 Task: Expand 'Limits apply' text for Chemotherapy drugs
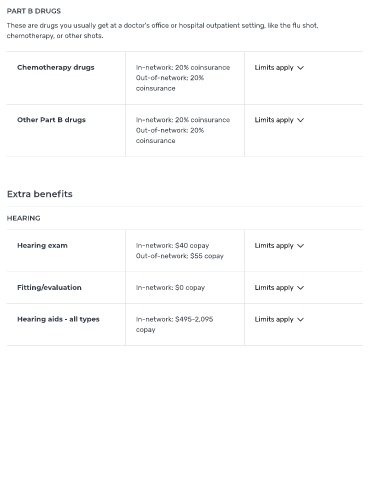point(274,68)
